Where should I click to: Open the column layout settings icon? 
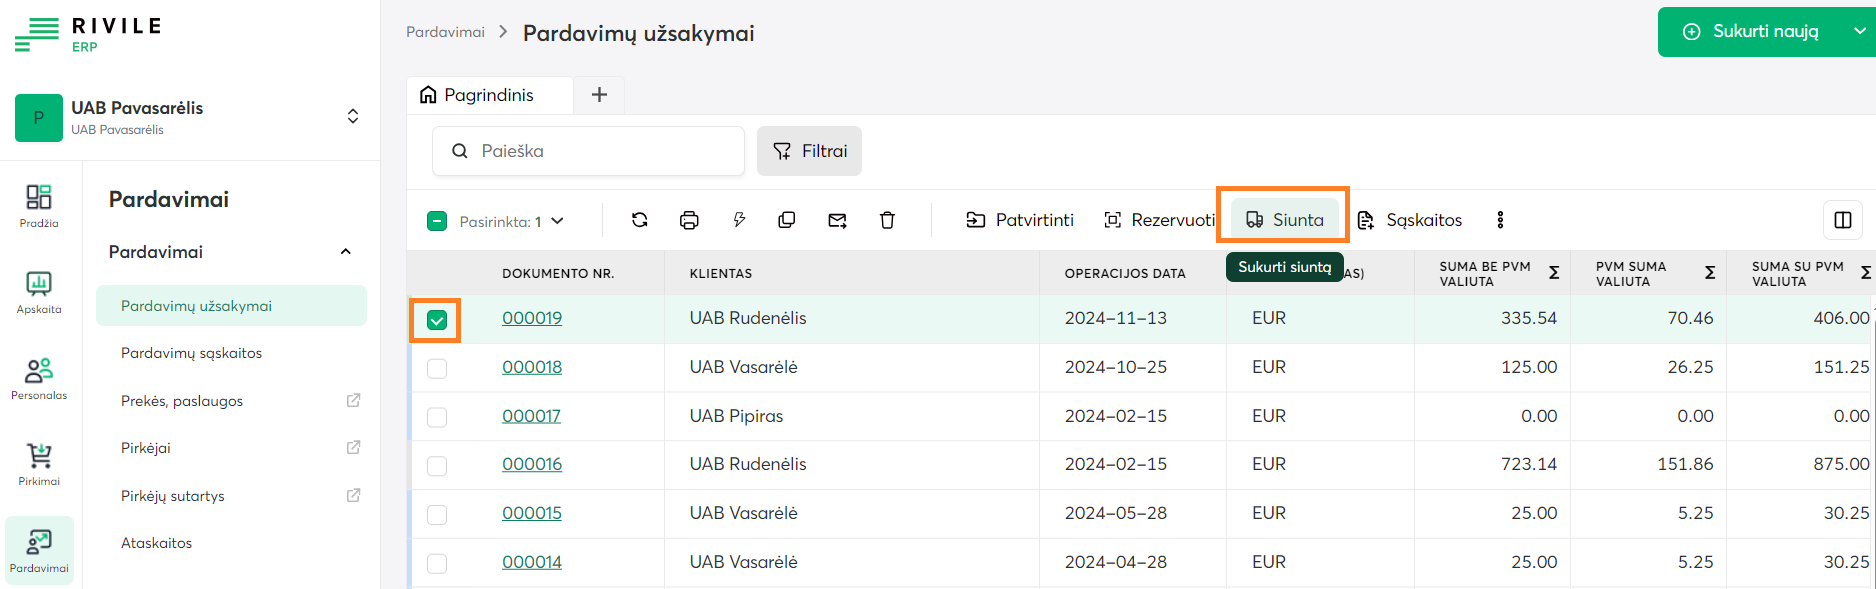[1843, 220]
